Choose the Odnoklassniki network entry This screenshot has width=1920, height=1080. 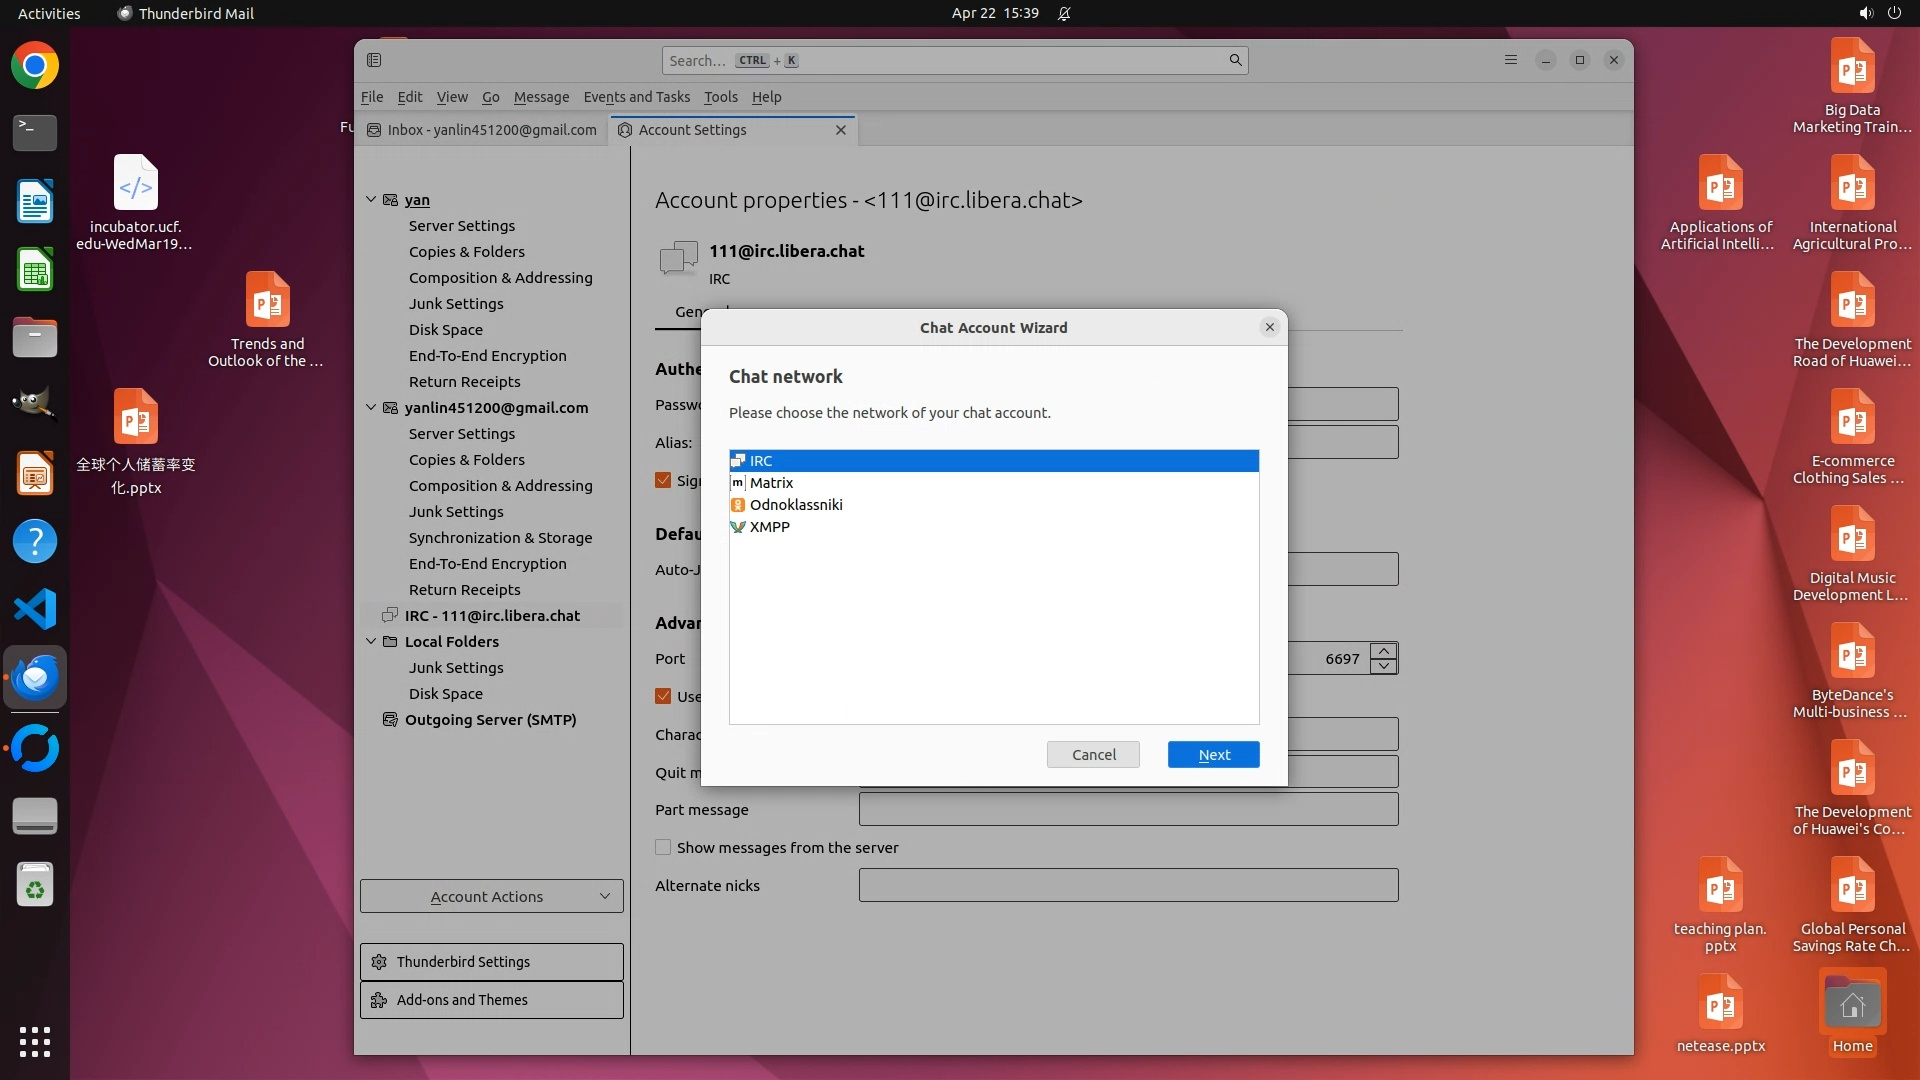[796, 505]
